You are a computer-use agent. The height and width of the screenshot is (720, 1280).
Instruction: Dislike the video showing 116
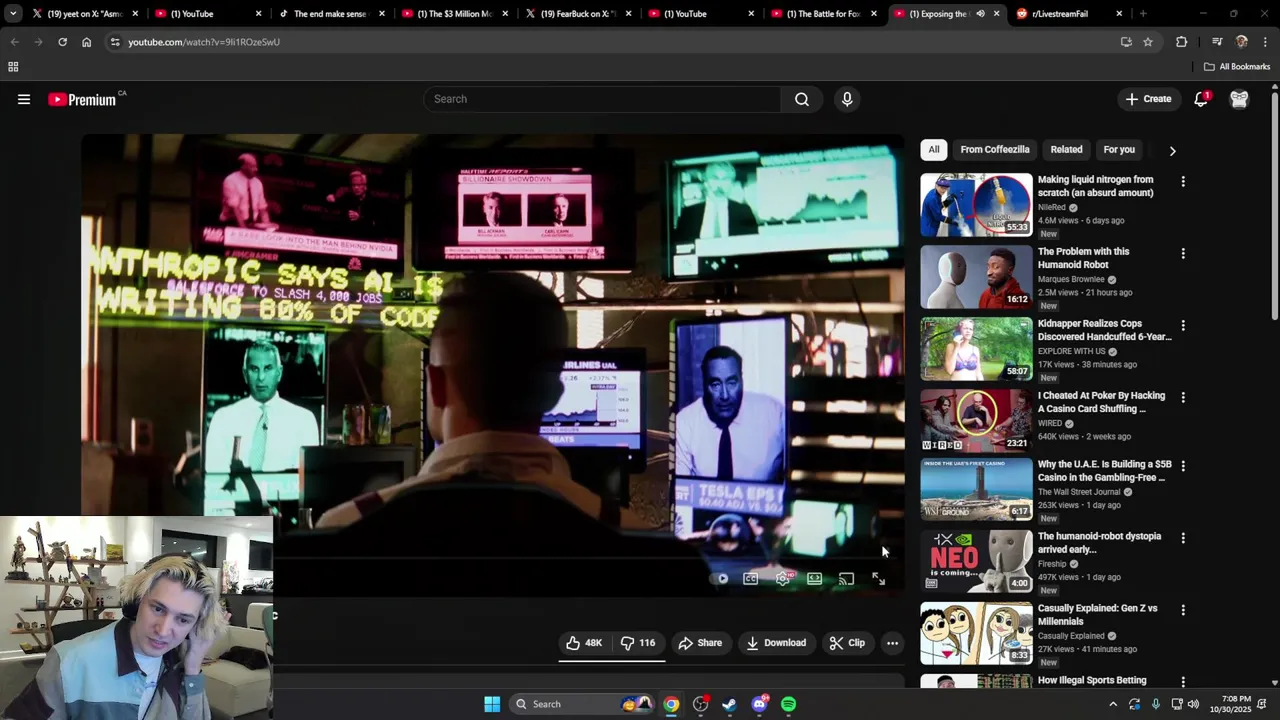(638, 643)
